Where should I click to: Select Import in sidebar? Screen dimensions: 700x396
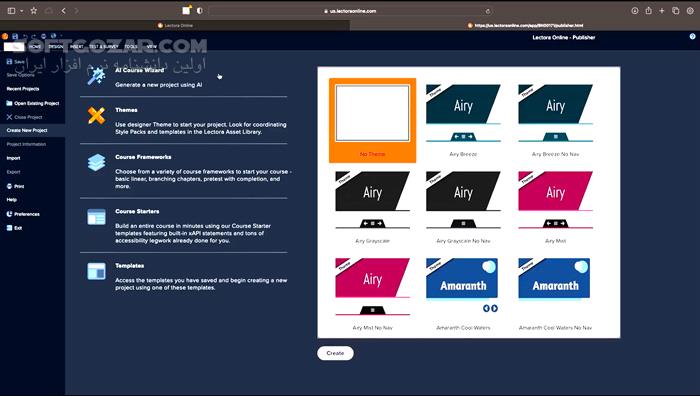[x=13, y=158]
